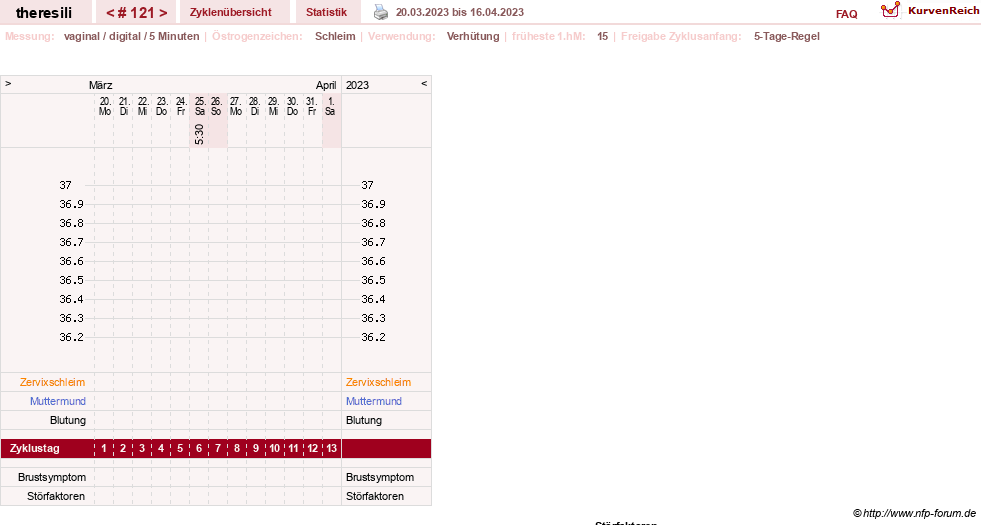Screen dimensions: 981x525
Task: Click Zyklustag cell 5
Action: [180, 449]
